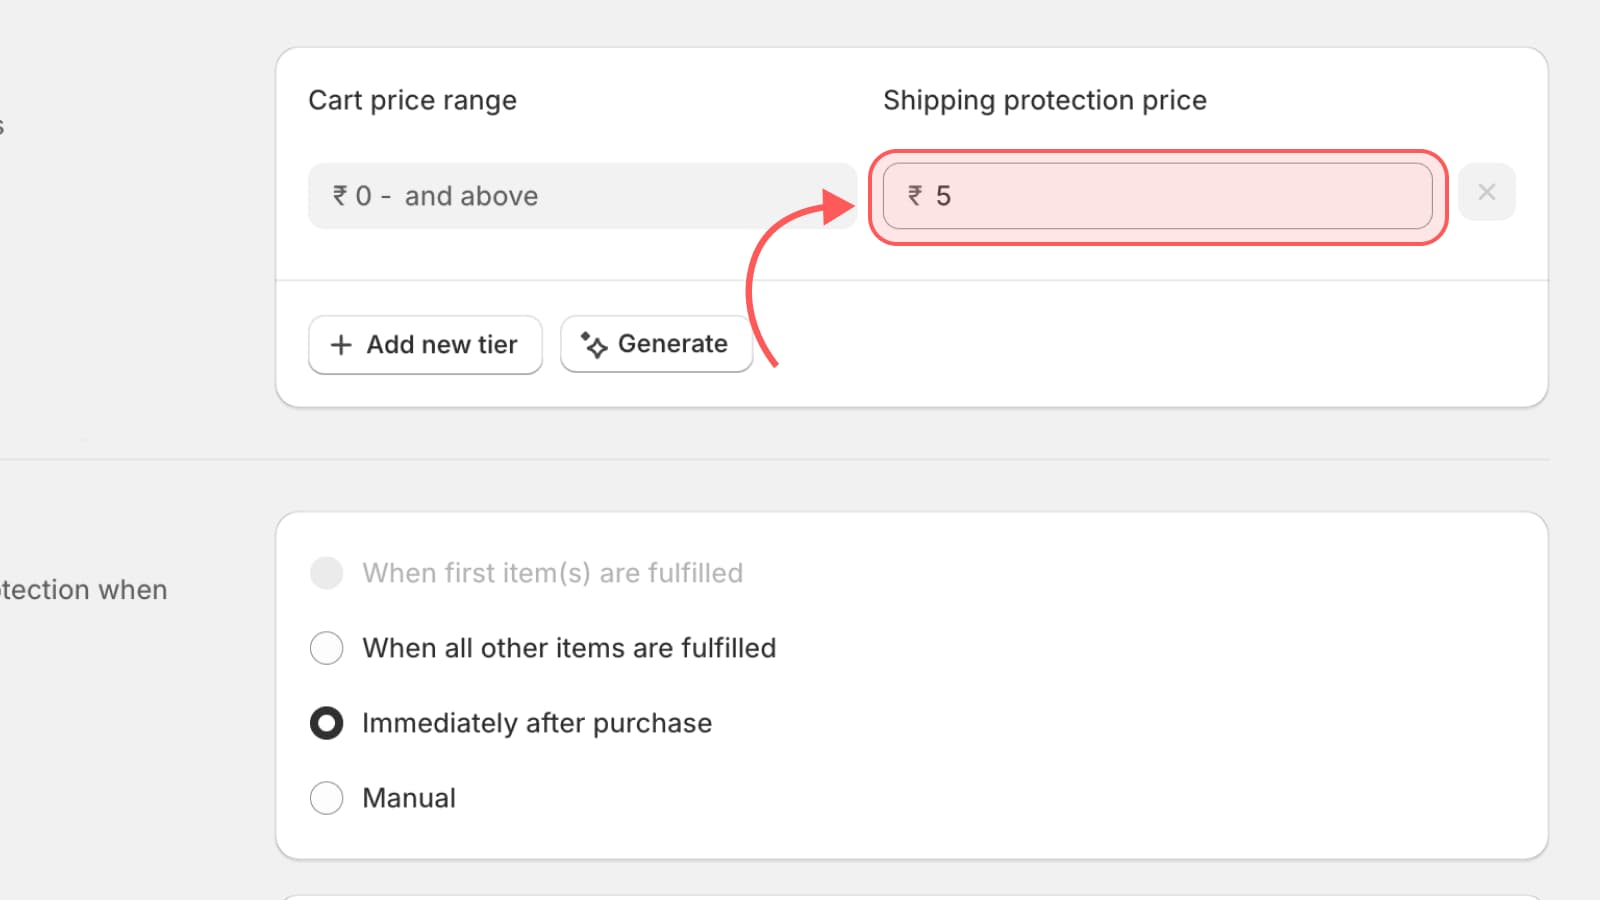This screenshot has height=900, width=1600.
Task: Click the rupee symbol in cart range field
Action: [340, 196]
